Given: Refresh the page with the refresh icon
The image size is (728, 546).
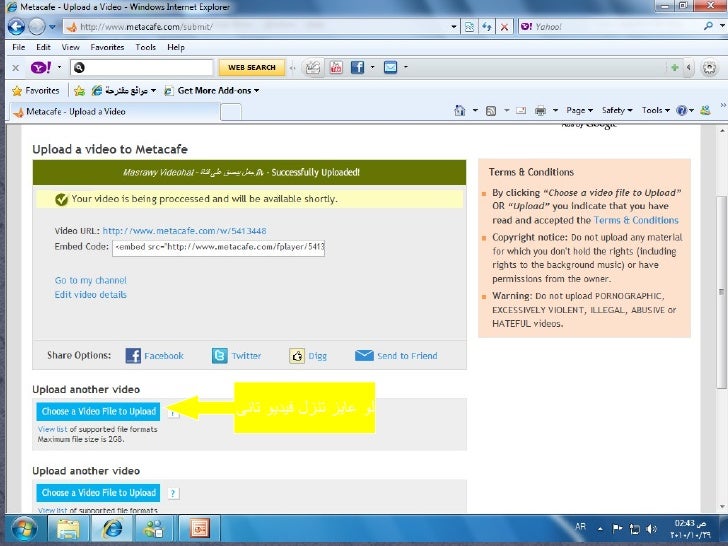Looking at the screenshot, I should point(487,27).
